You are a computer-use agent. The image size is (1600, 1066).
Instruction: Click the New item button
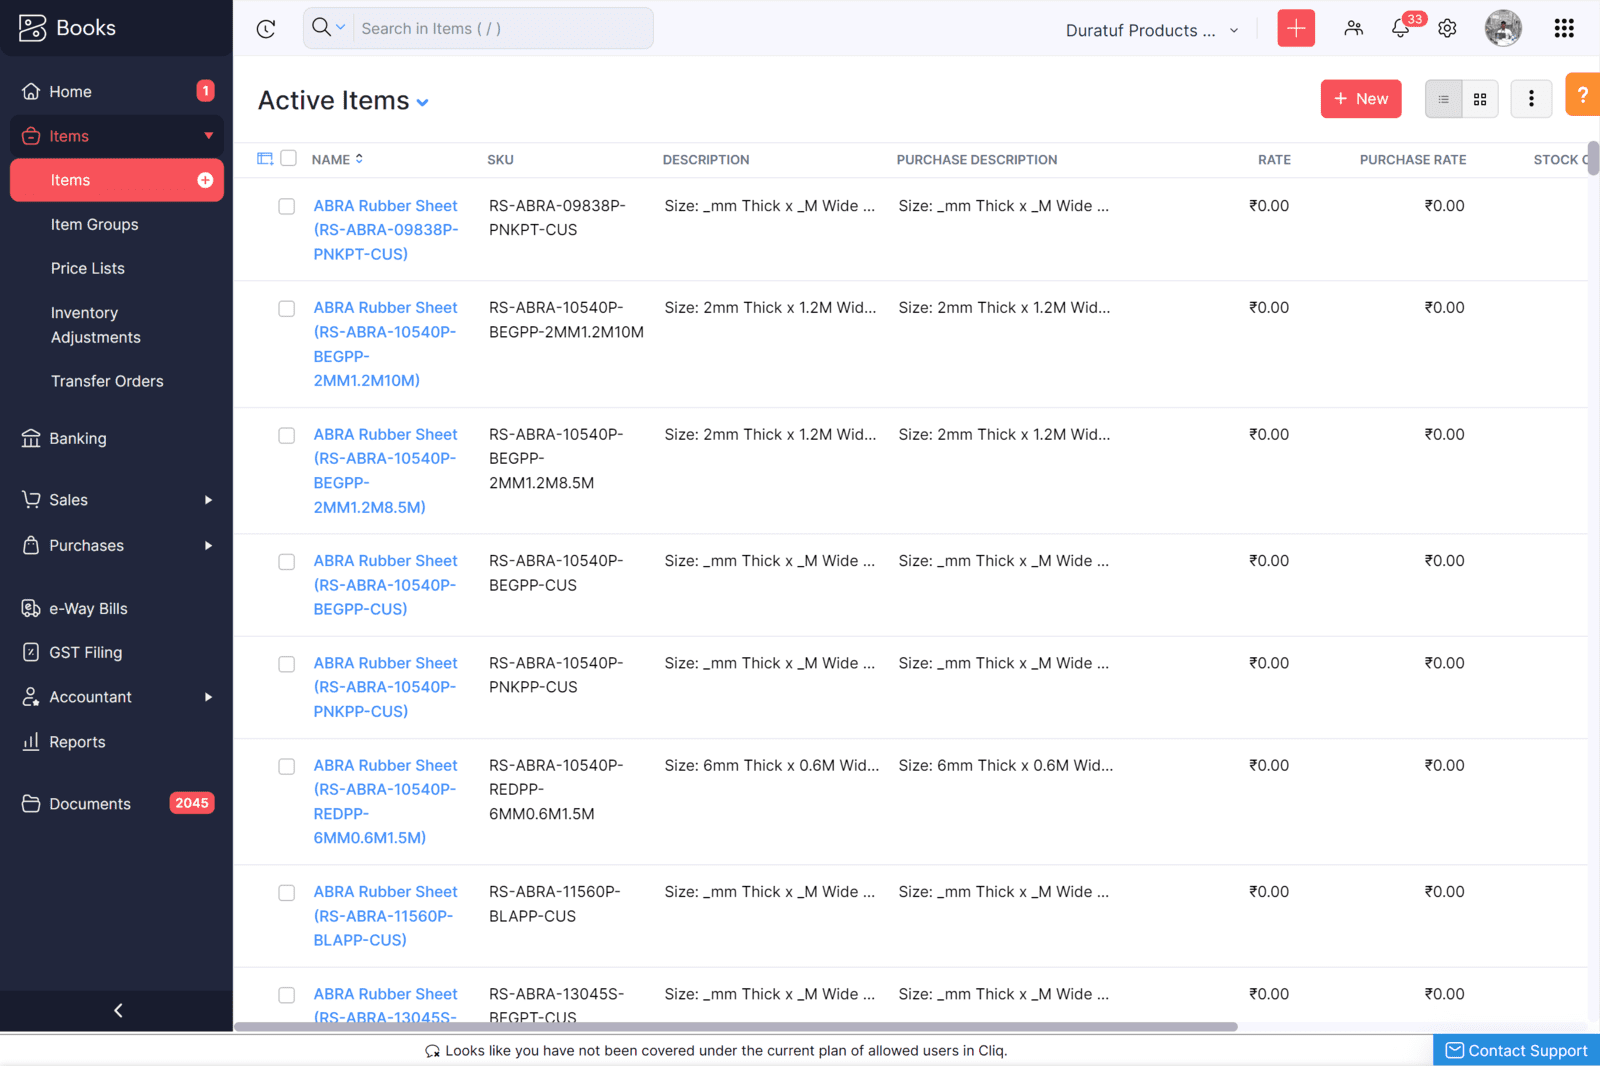(1361, 99)
